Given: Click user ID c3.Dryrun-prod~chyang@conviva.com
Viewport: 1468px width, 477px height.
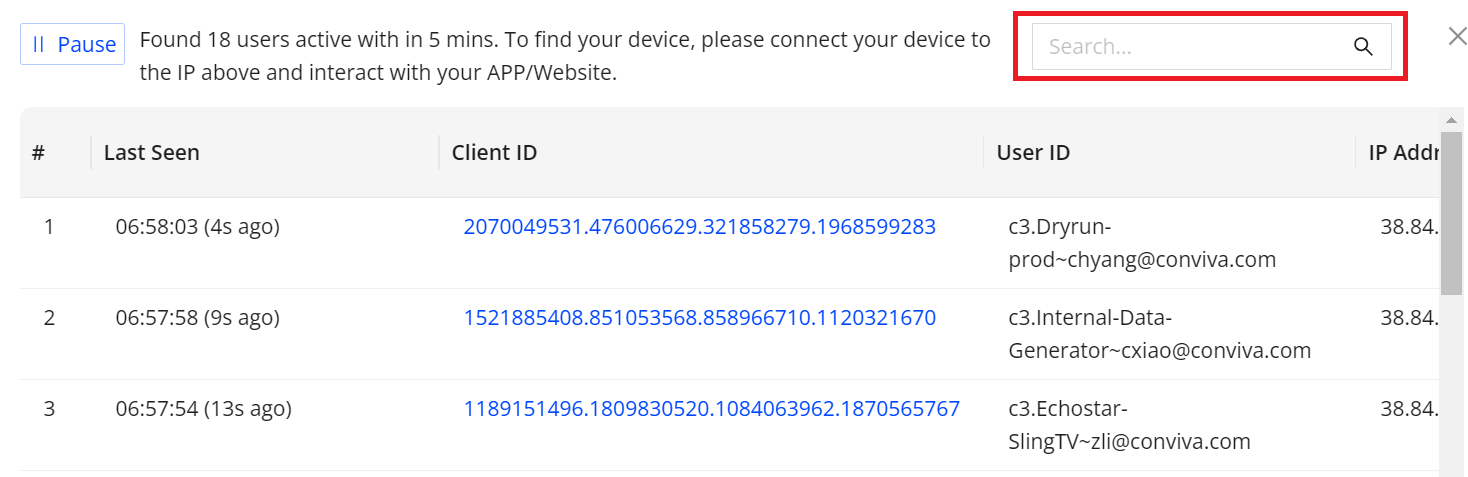Looking at the screenshot, I should click(x=1141, y=243).
